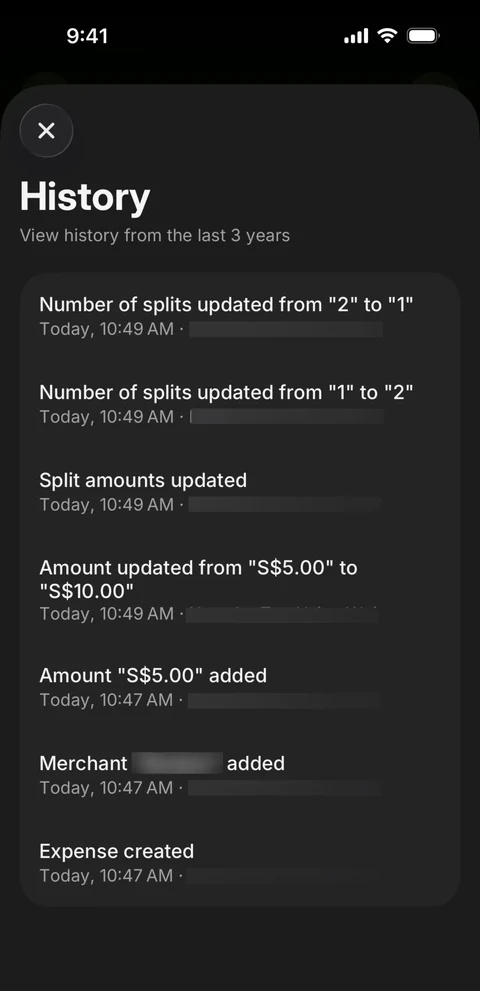This screenshot has width=480, height=991.
Task: Tap the 9:41 clock in the status bar
Action: click(87, 36)
